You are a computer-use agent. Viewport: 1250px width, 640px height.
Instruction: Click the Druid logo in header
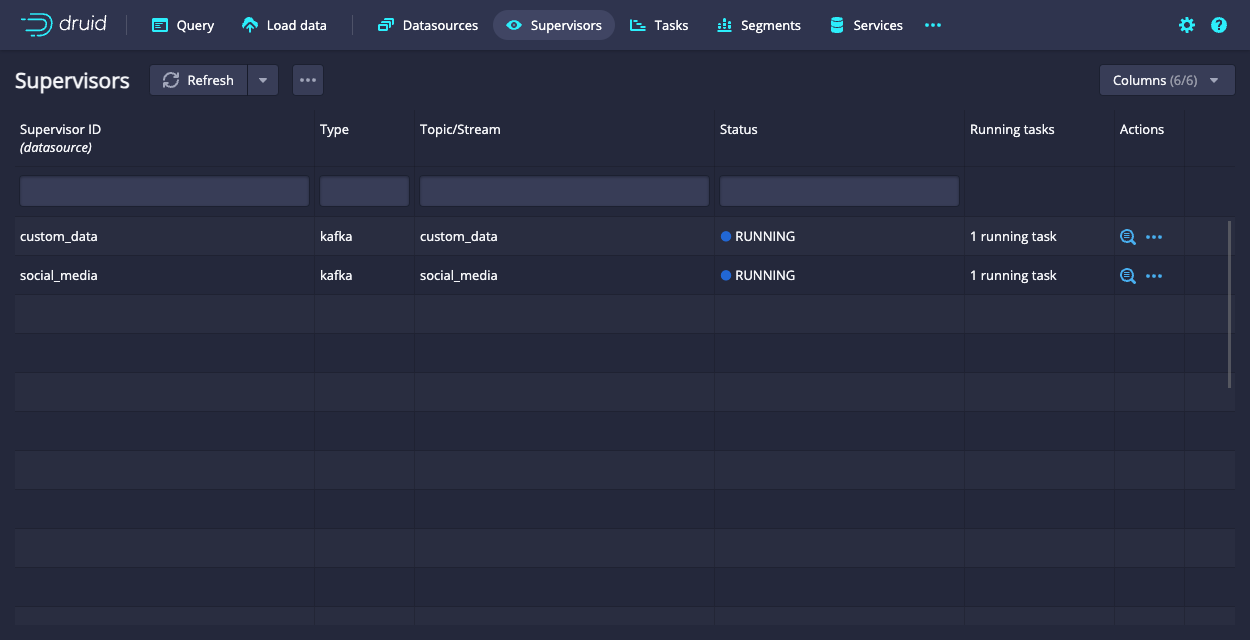pos(63,25)
